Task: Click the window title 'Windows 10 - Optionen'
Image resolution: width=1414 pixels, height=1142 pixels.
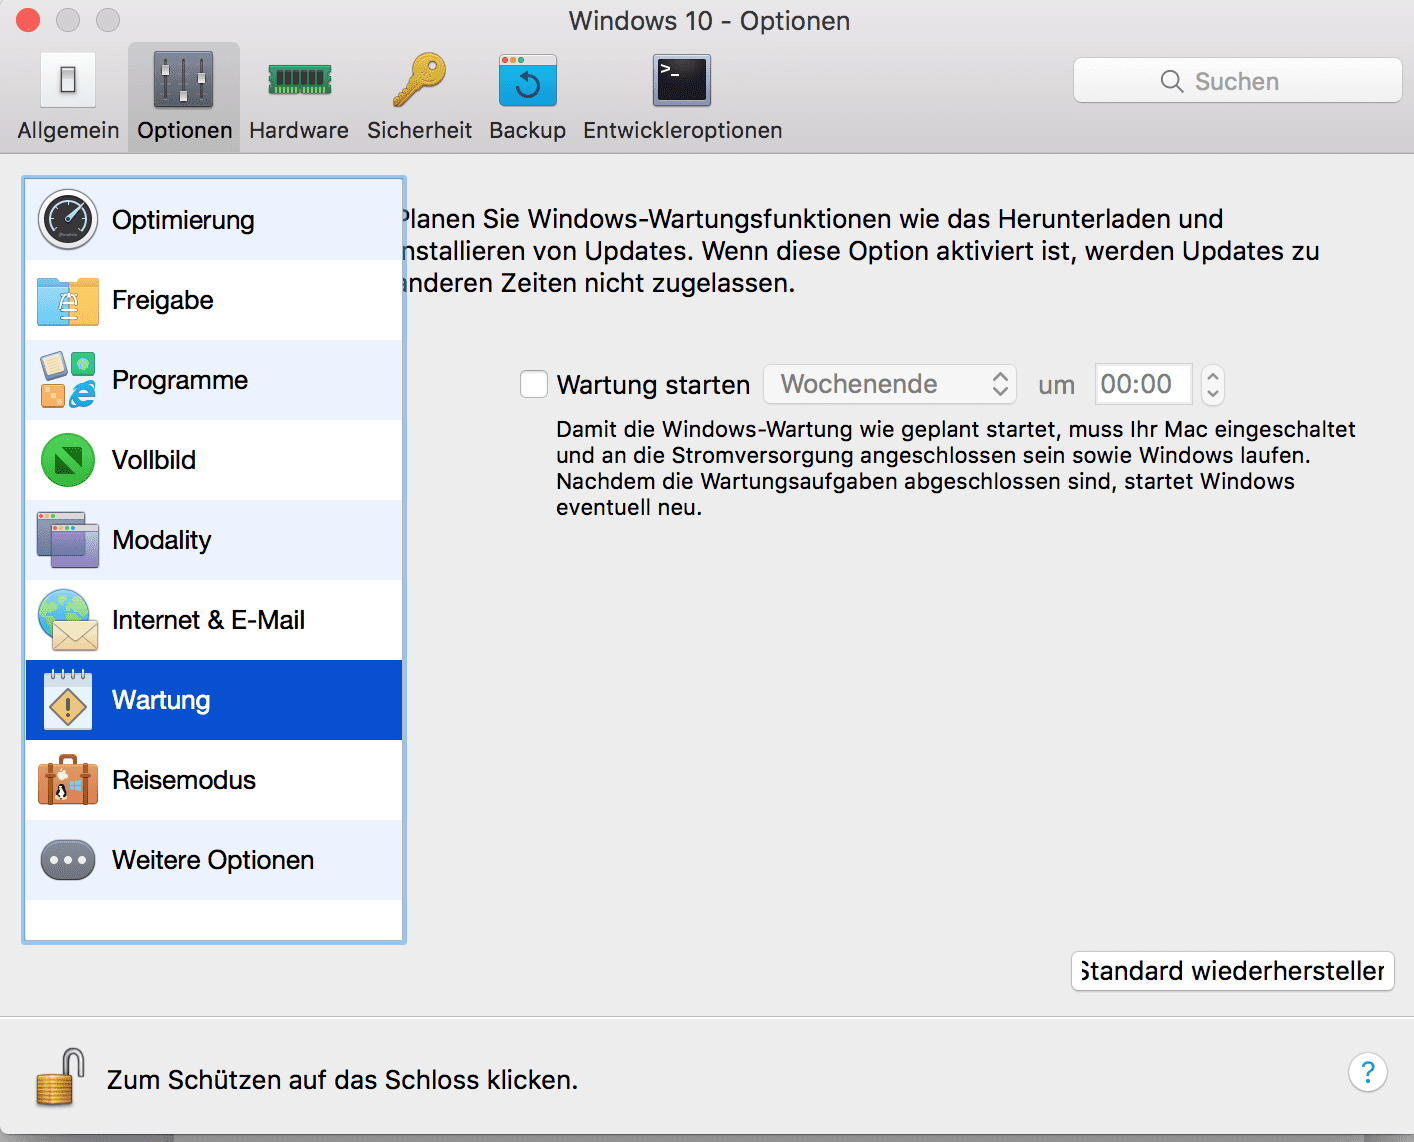Action: [x=709, y=21]
